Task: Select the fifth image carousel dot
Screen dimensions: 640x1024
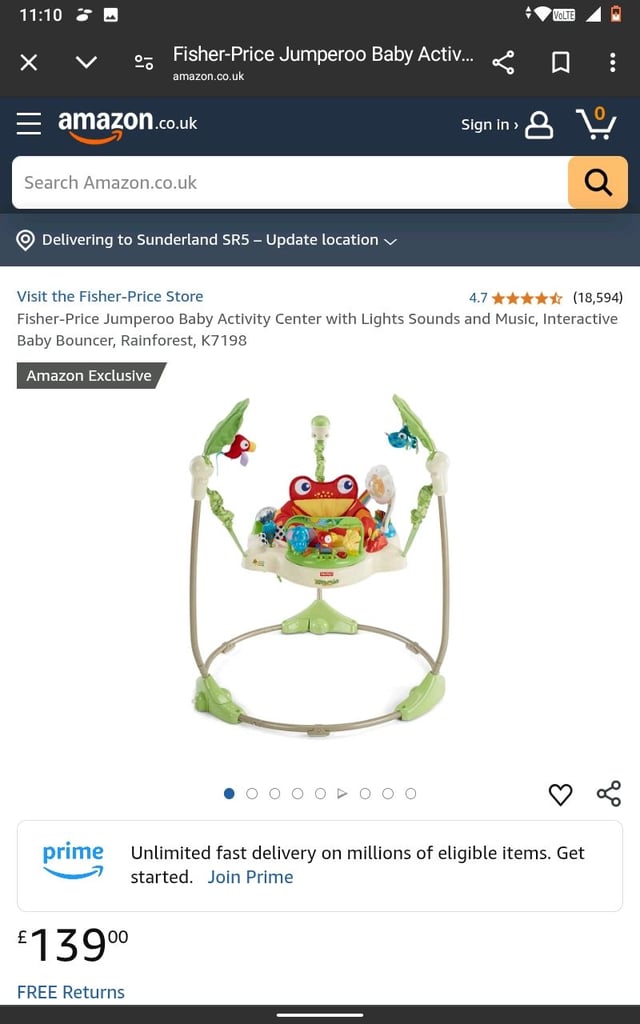Action: [x=320, y=793]
